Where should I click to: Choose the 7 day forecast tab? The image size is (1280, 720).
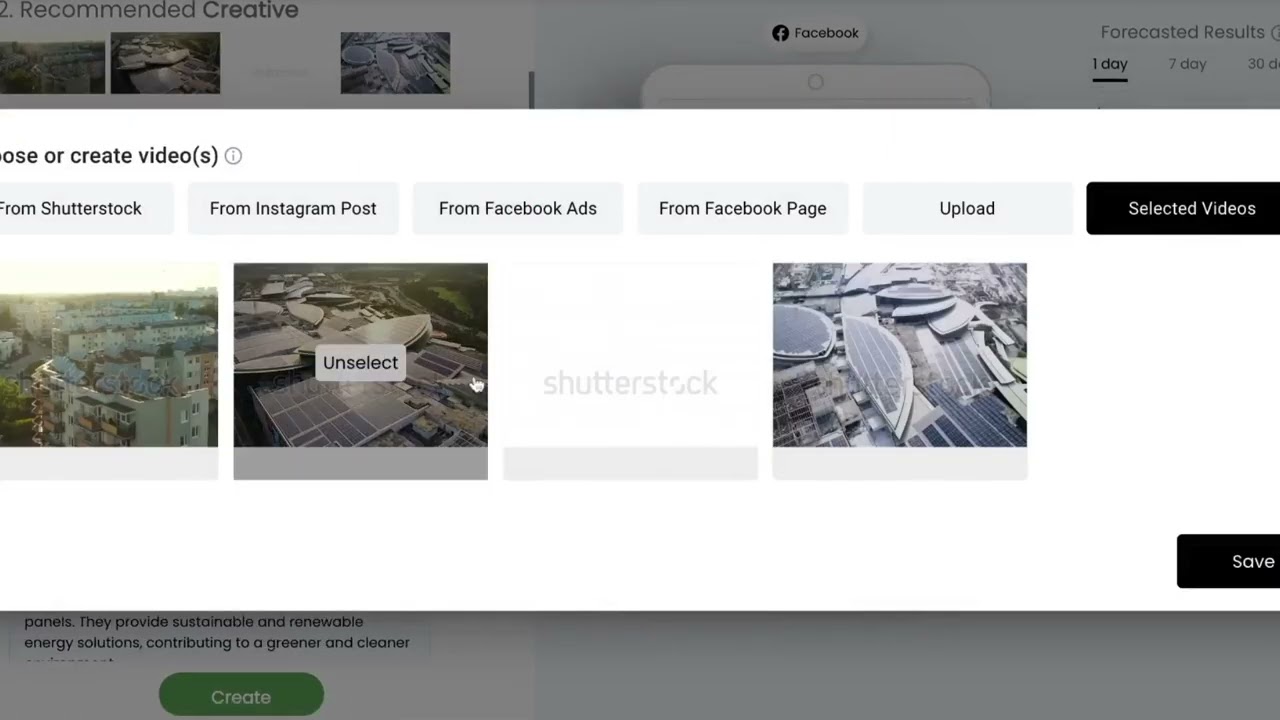[1188, 64]
